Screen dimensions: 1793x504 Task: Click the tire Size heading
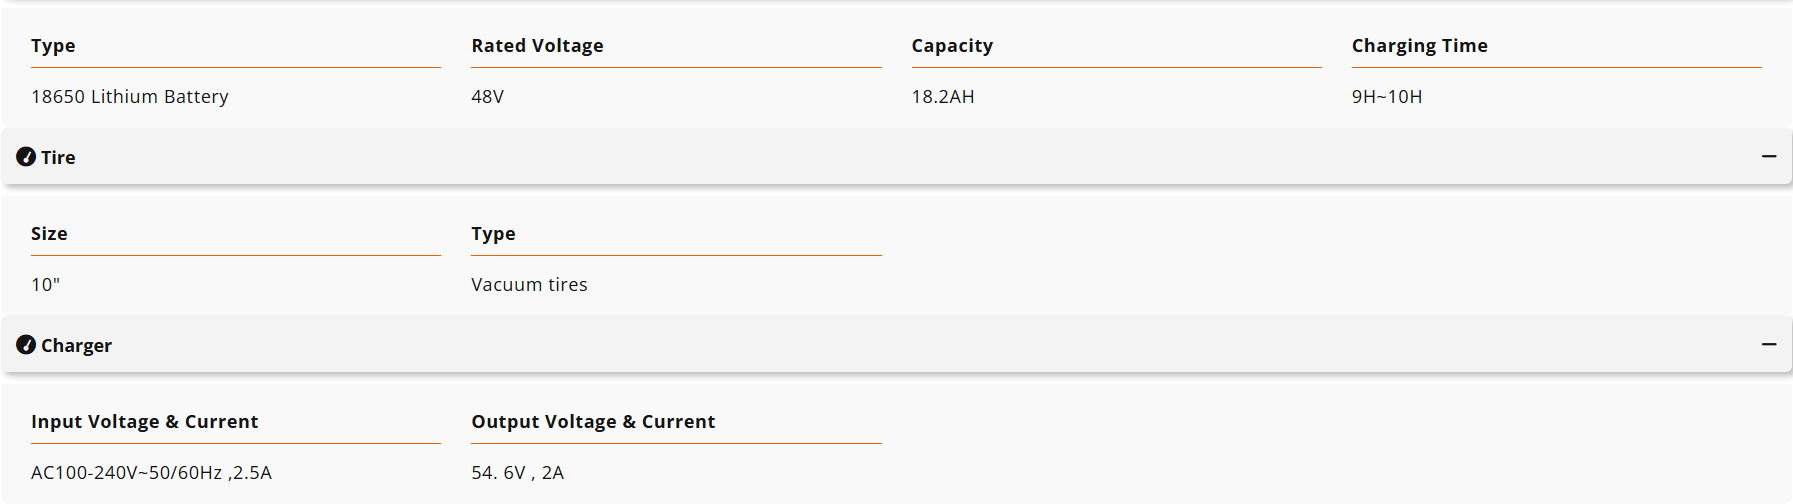49,234
